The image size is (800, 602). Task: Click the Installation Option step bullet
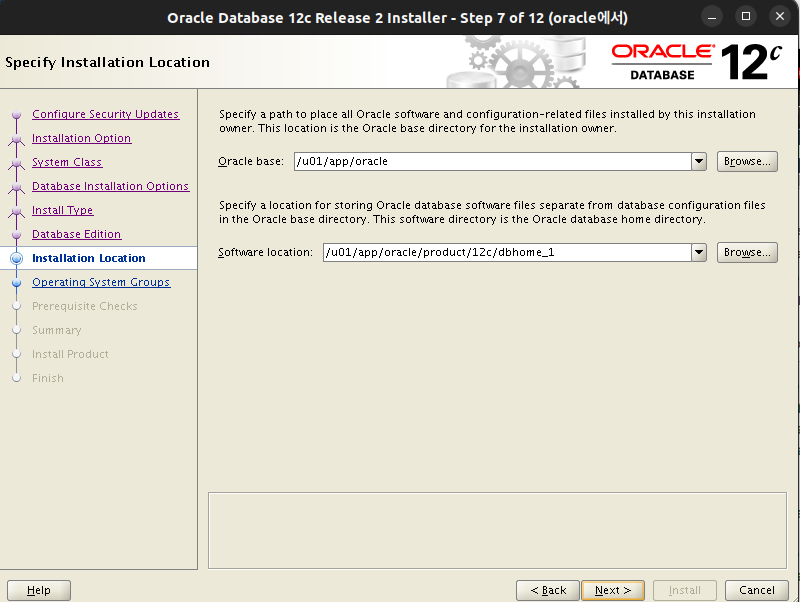[x=16, y=138]
